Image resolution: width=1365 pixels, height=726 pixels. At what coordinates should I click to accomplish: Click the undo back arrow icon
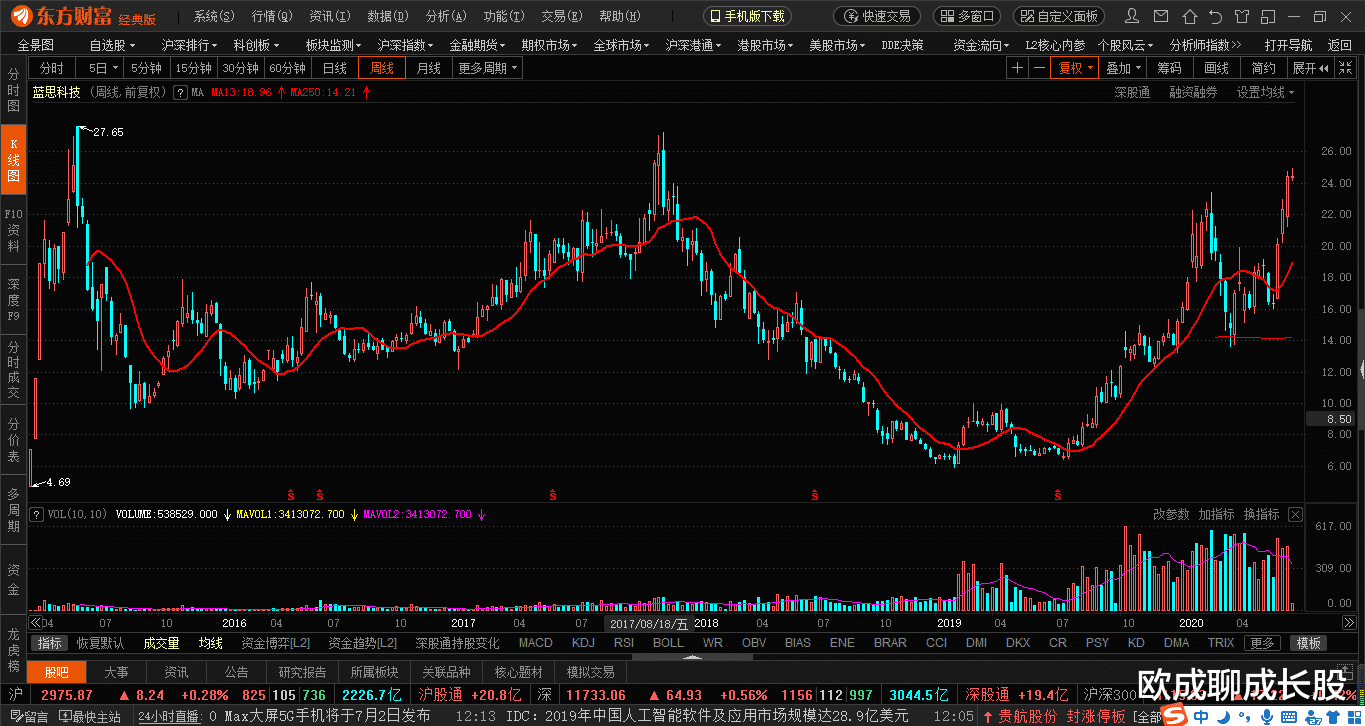tap(1214, 16)
